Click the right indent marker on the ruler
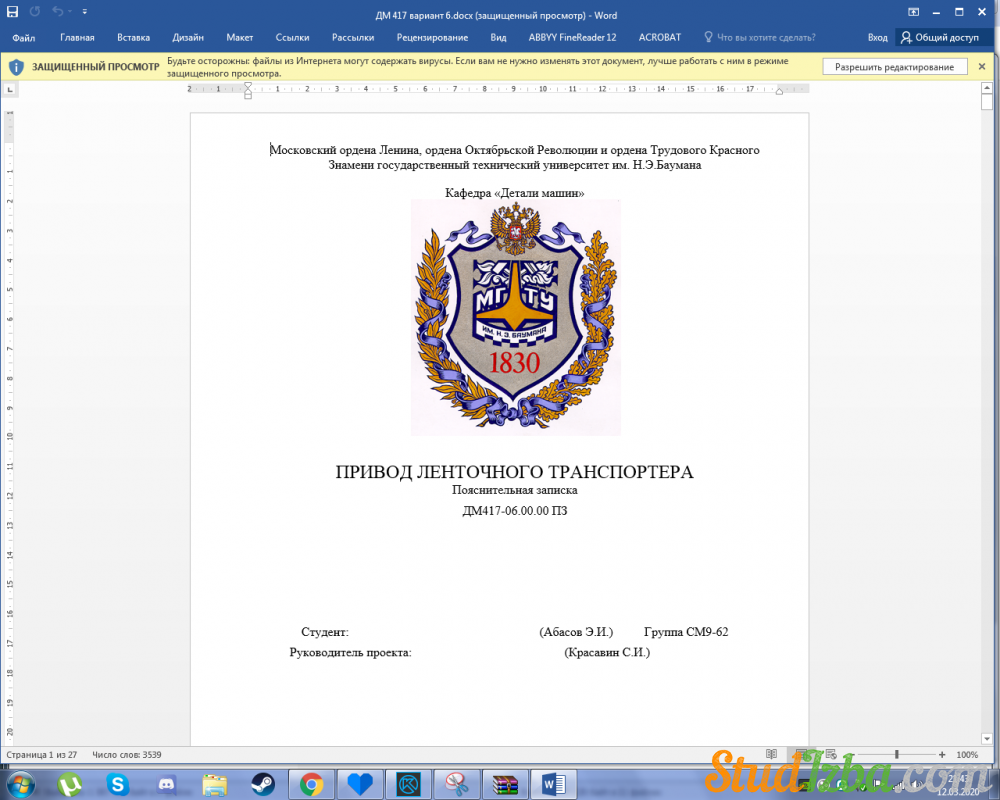The height and width of the screenshot is (800, 1000). 779,92
